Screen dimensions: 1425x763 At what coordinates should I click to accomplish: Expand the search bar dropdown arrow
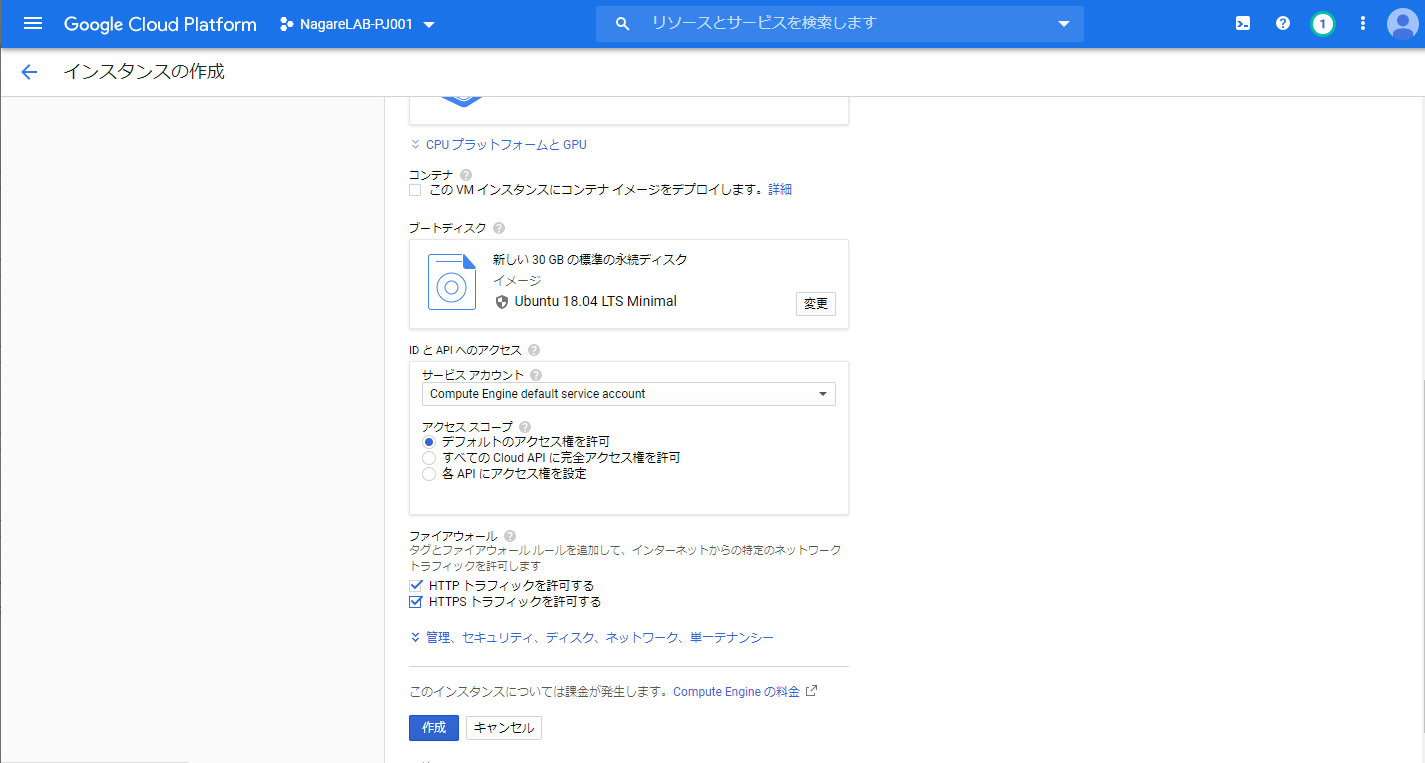click(x=1064, y=24)
